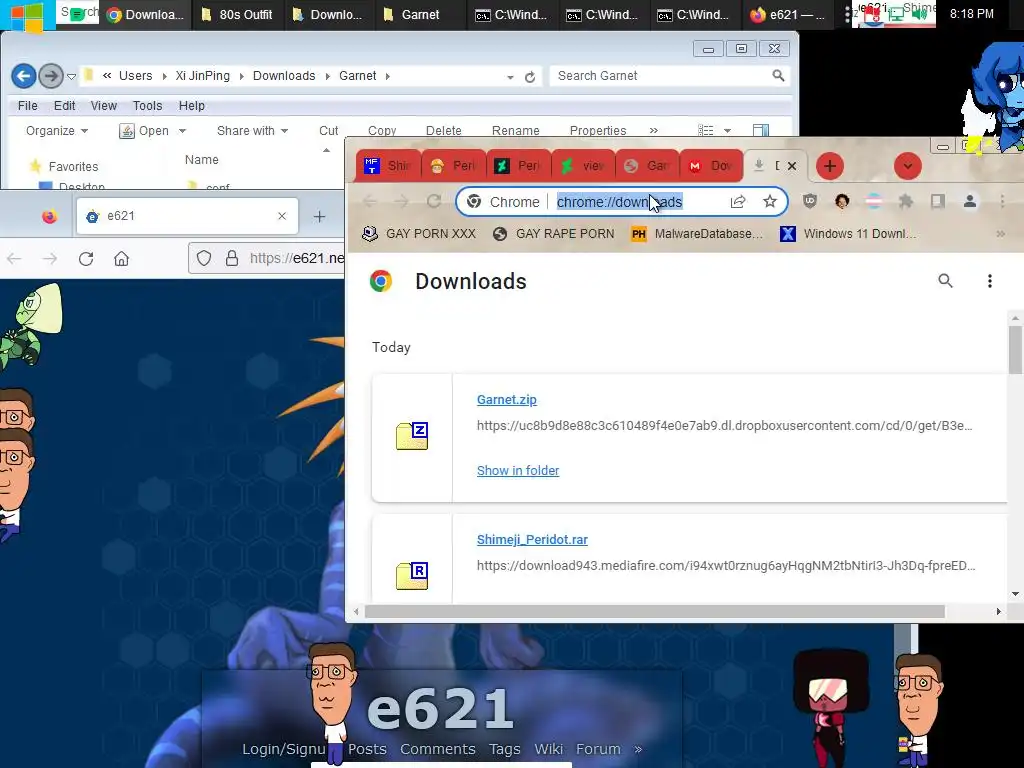Image resolution: width=1024 pixels, height=768 pixels.
Task: Open Chrome extensions puzzle icon
Action: coord(906,201)
